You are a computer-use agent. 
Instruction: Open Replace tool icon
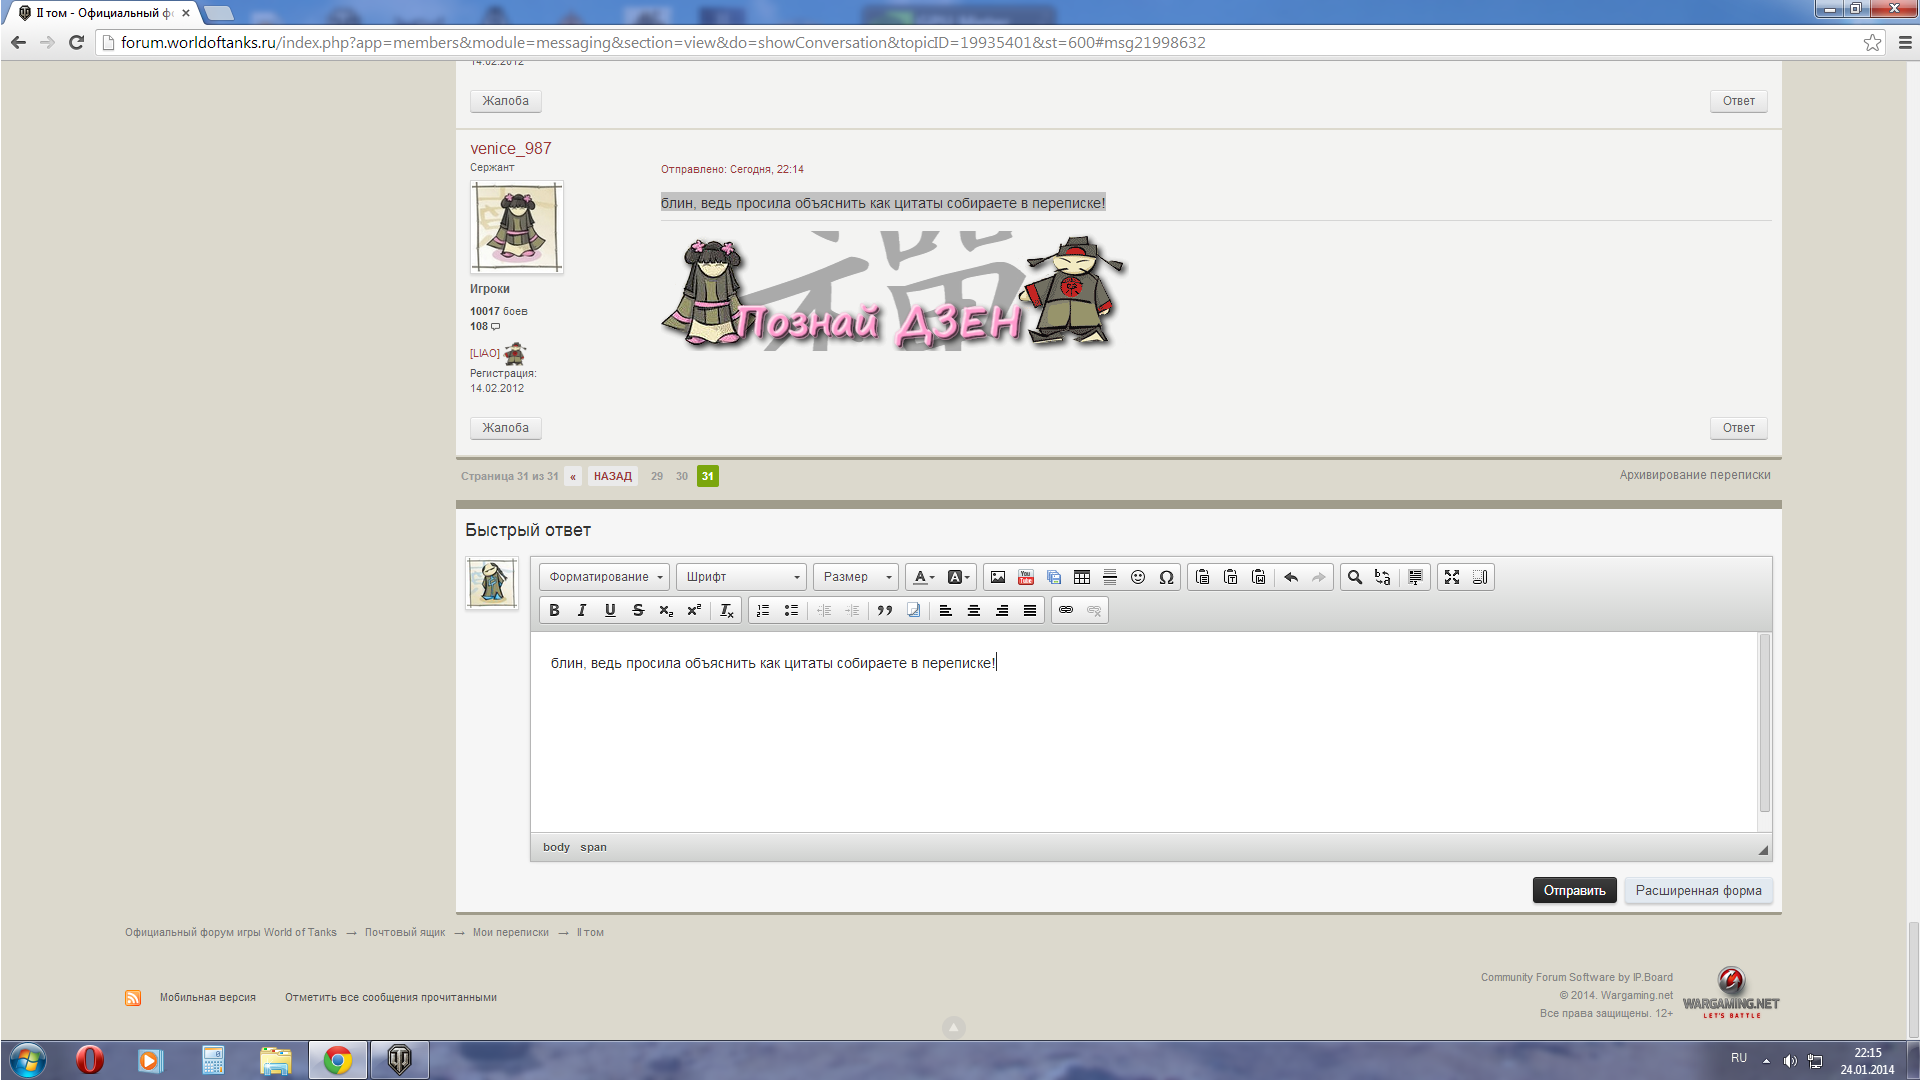1383,577
